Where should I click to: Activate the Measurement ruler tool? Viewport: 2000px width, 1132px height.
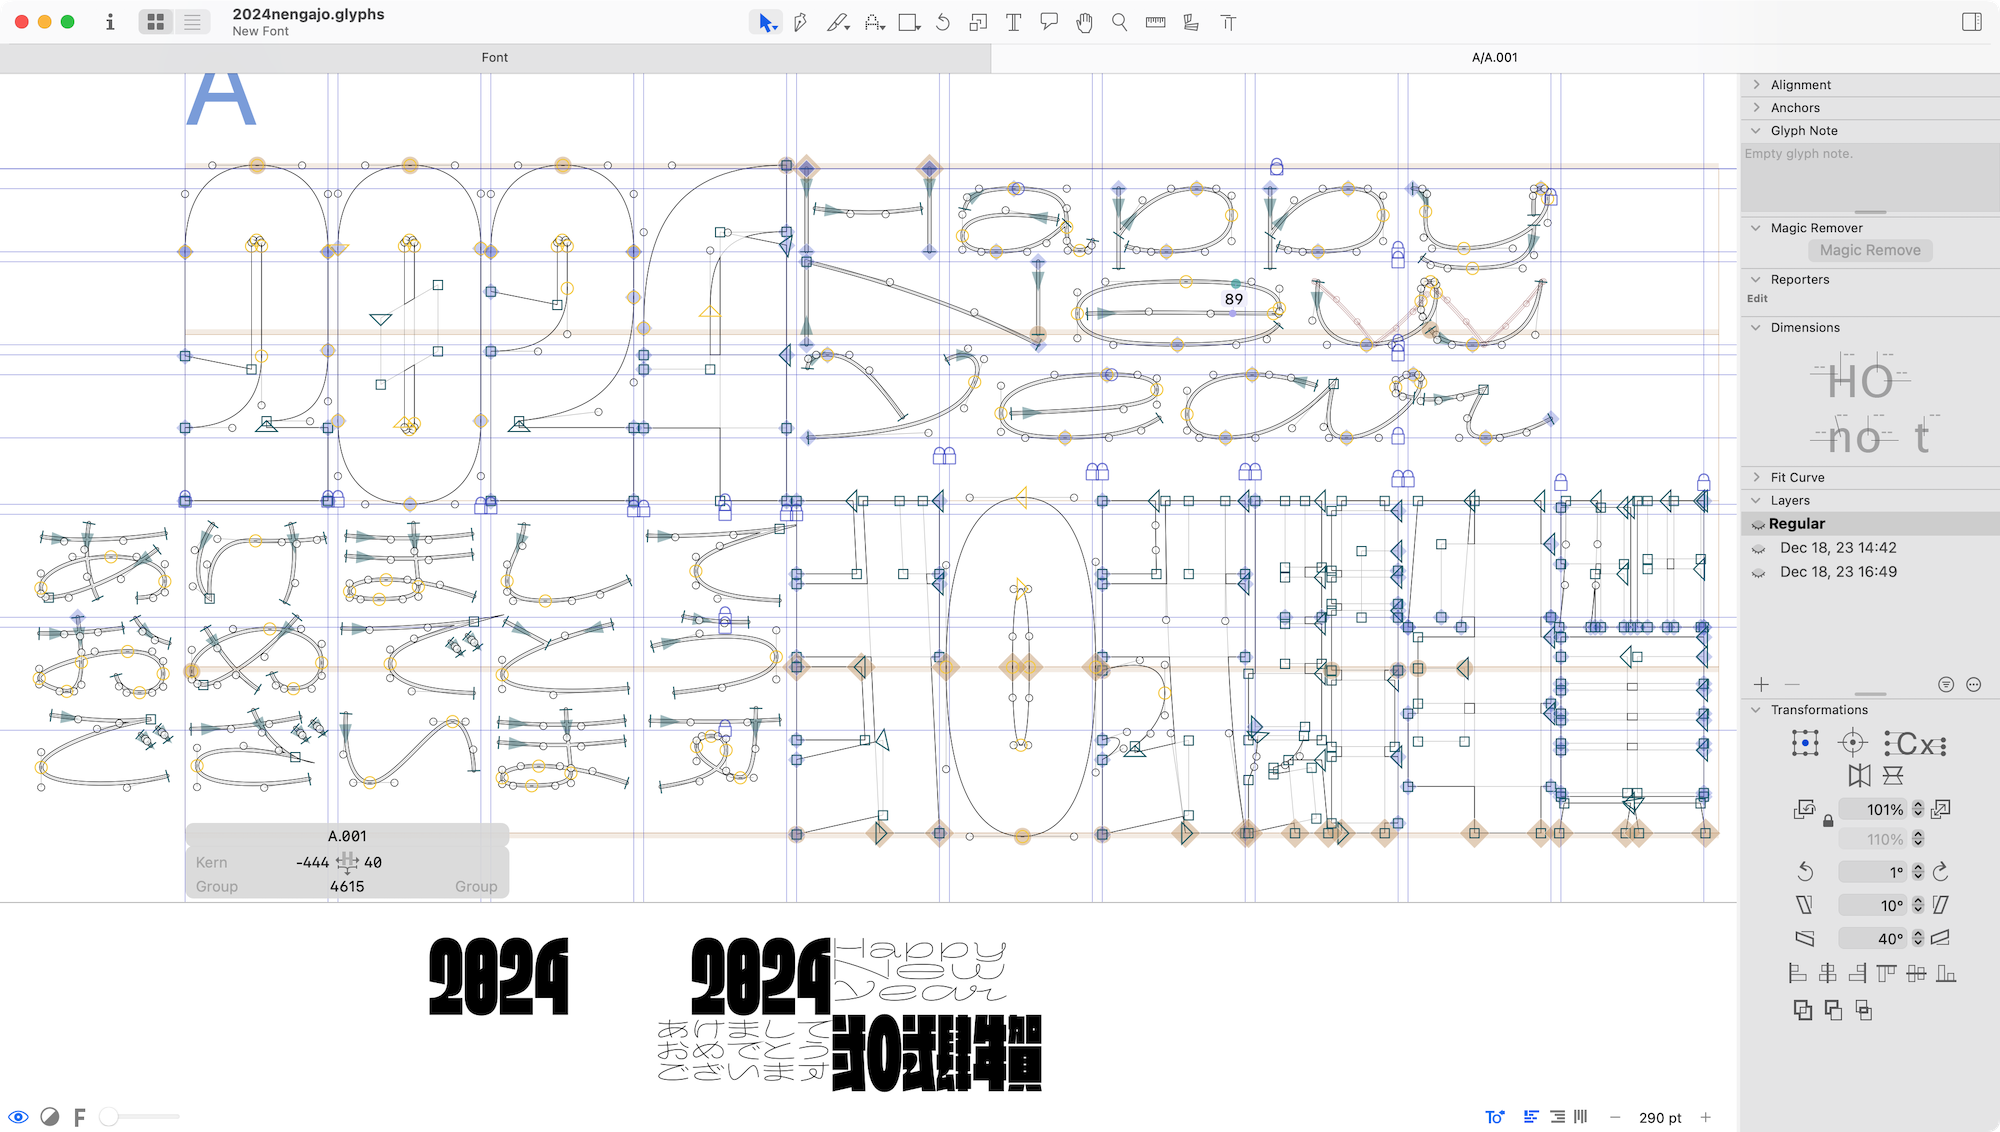click(x=1155, y=22)
